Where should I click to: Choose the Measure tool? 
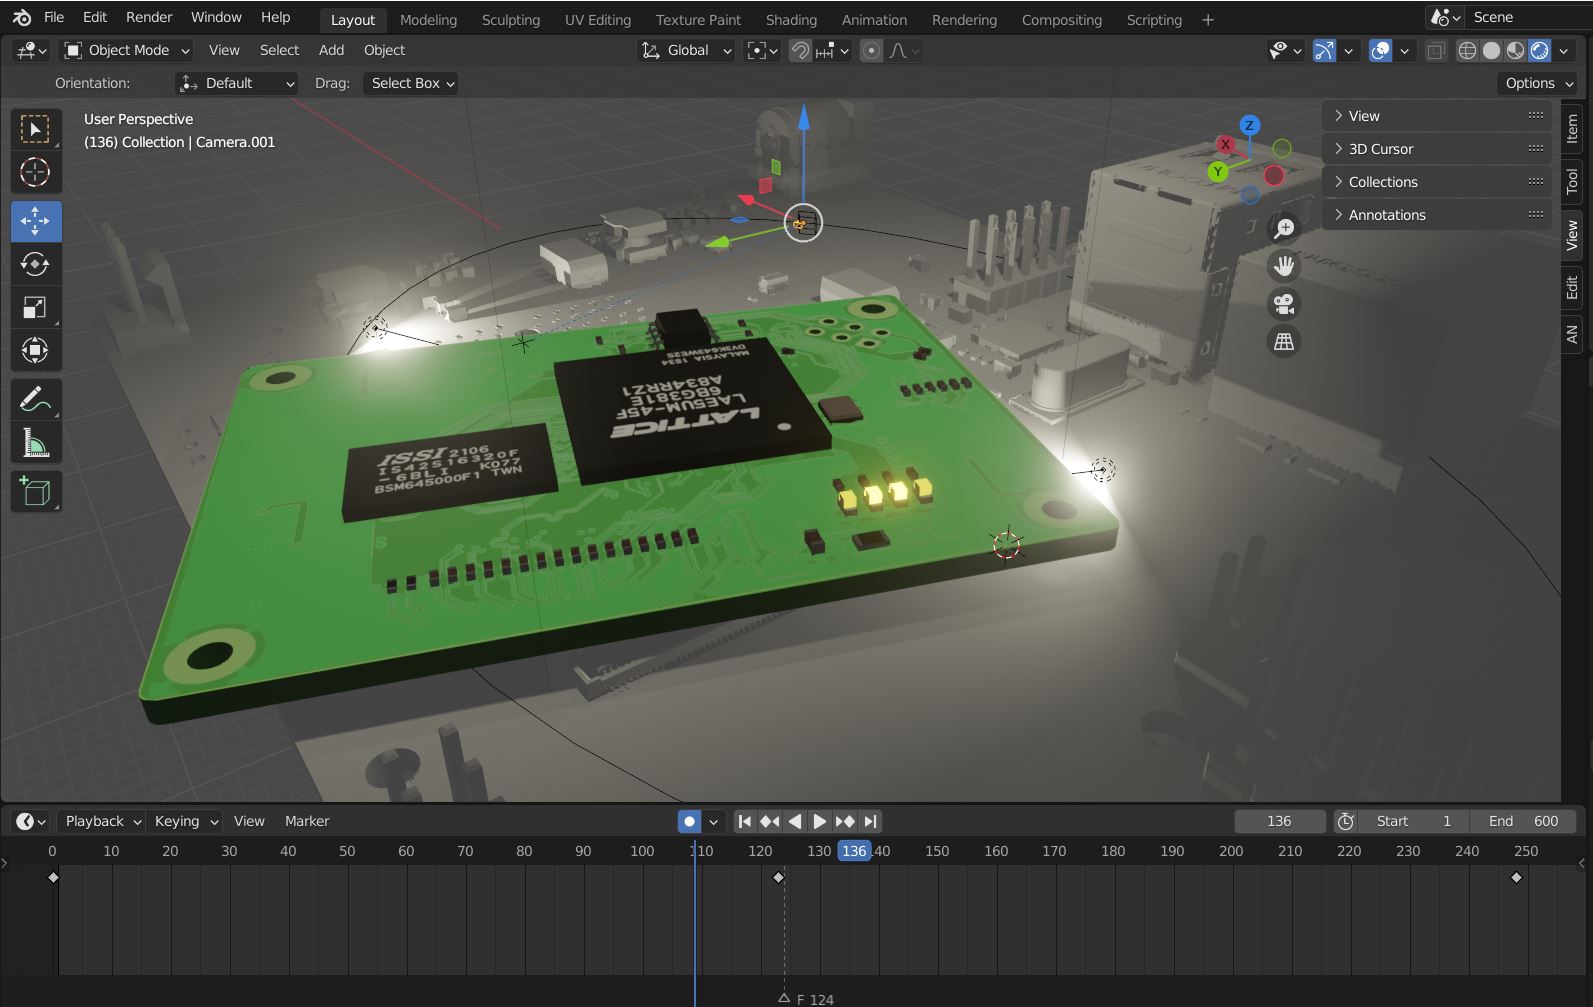pyautogui.click(x=35, y=443)
